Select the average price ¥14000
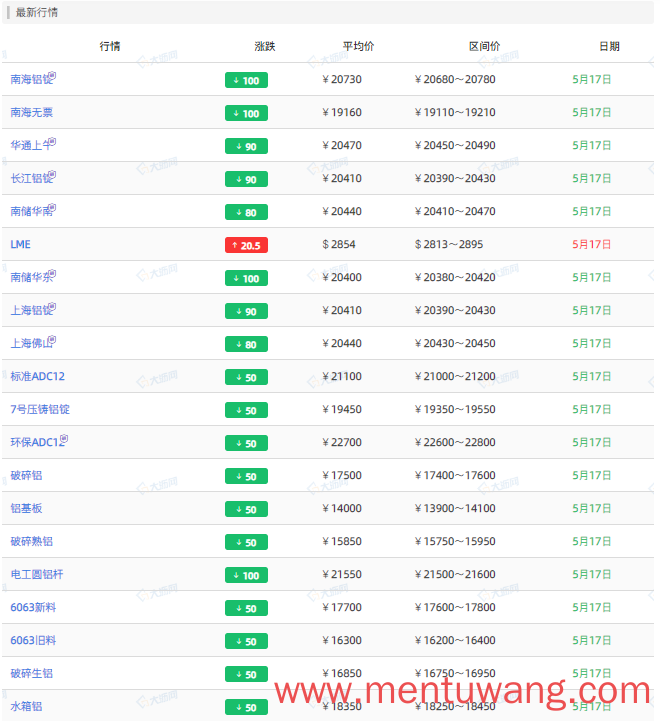Image resolution: width=660 pixels, height=721 pixels. tap(342, 508)
